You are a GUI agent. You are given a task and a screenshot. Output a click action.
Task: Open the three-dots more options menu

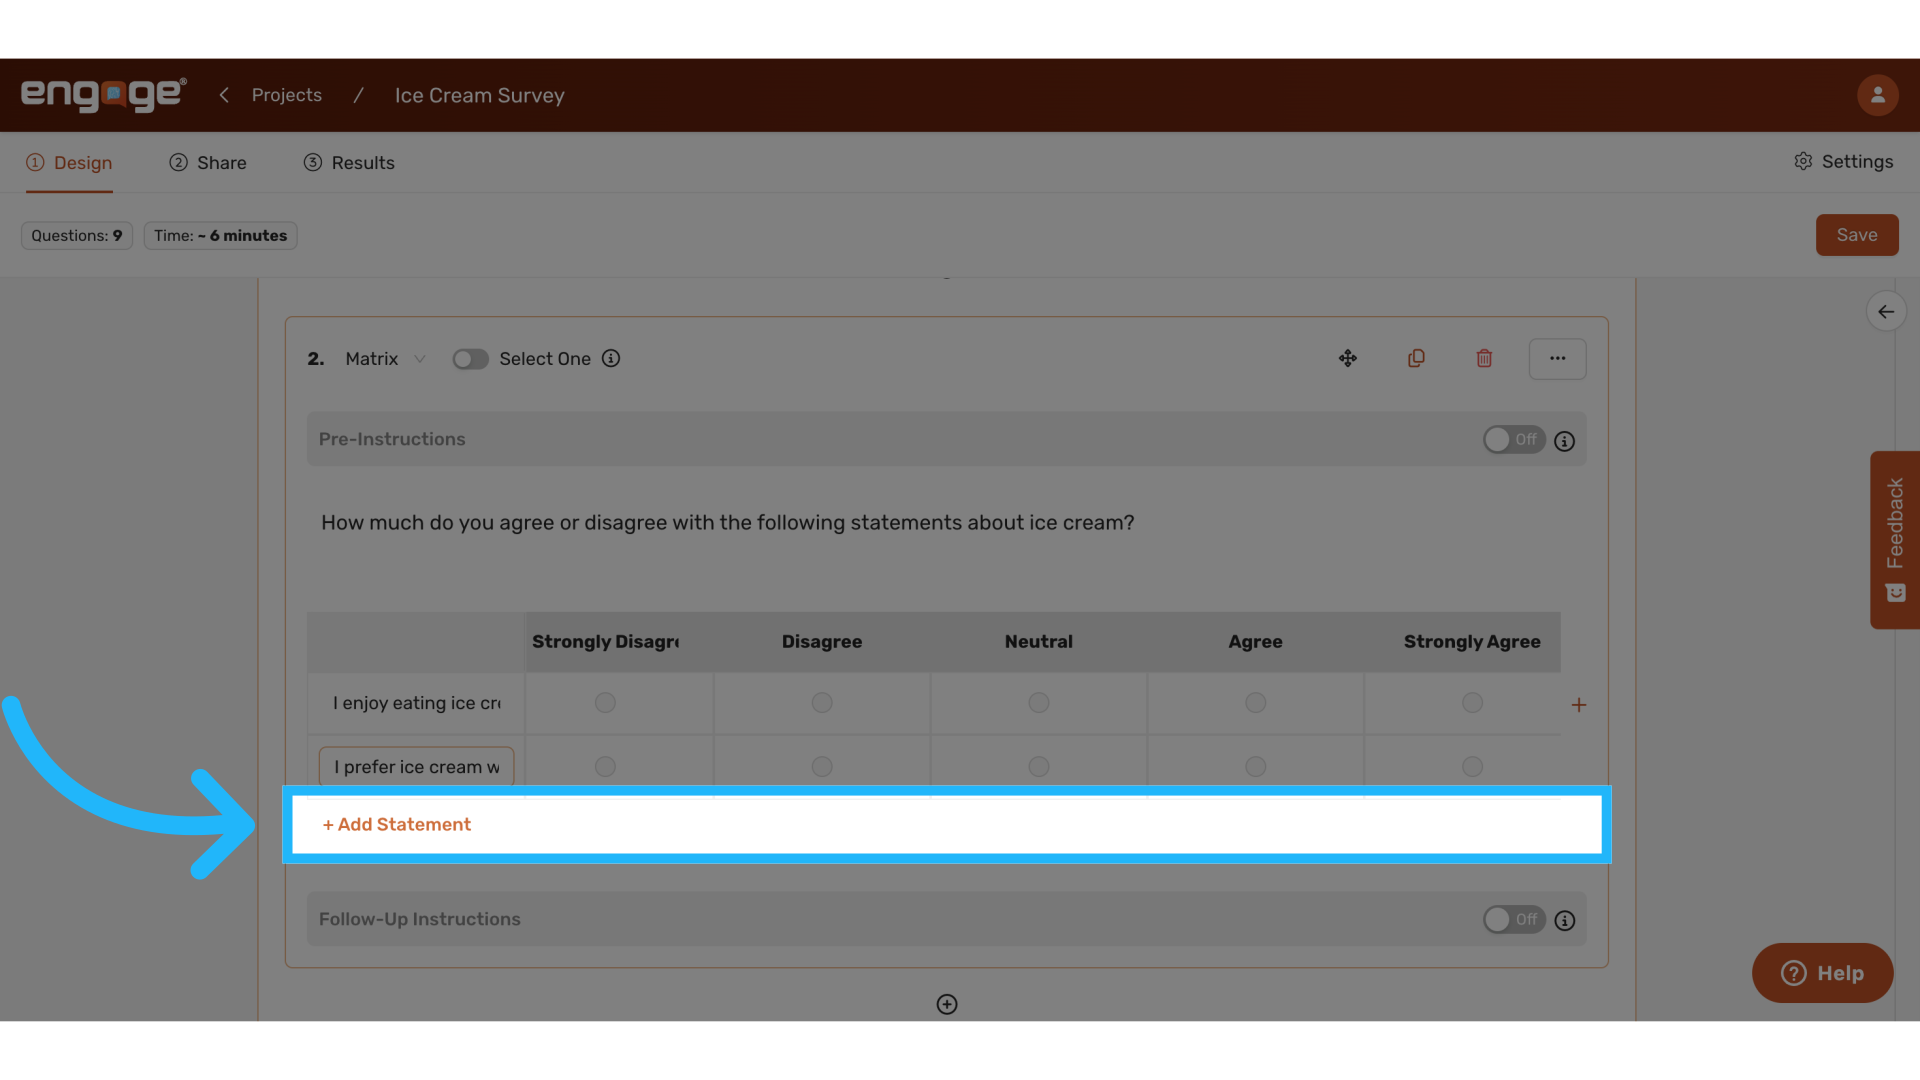pyautogui.click(x=1557, y=359)
